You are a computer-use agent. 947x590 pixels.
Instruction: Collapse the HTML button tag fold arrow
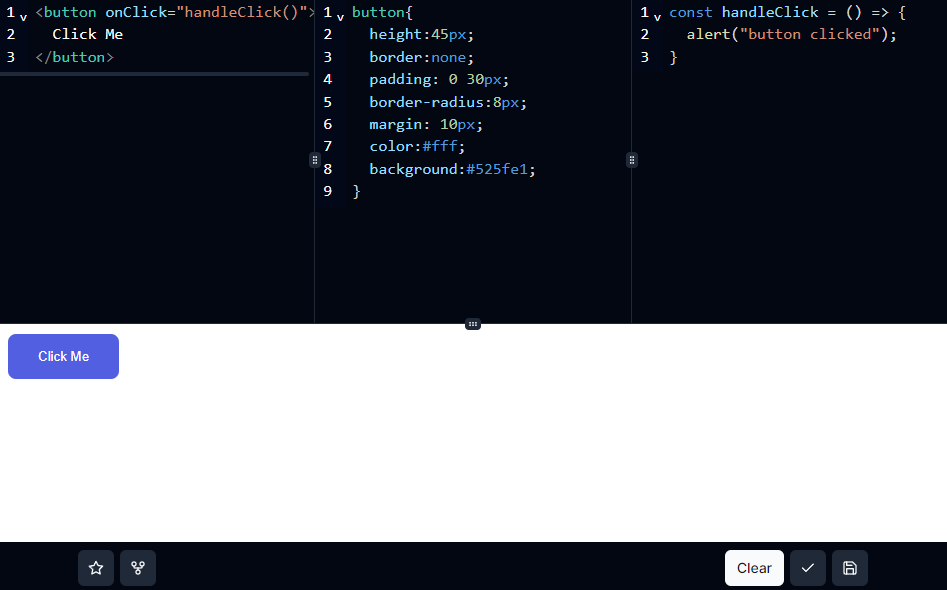click(23, 17)
